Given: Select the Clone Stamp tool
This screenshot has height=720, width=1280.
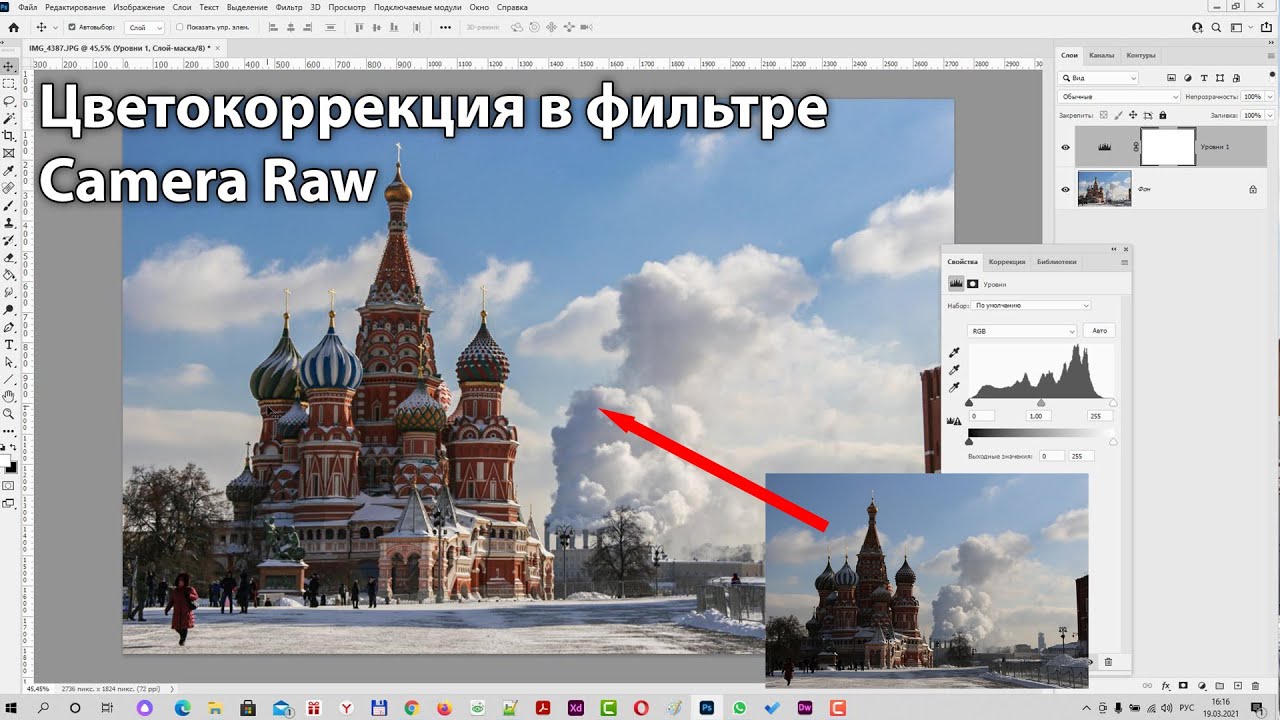Looking at the screenshot, I should pyautogui.click(x=9, y=223).
